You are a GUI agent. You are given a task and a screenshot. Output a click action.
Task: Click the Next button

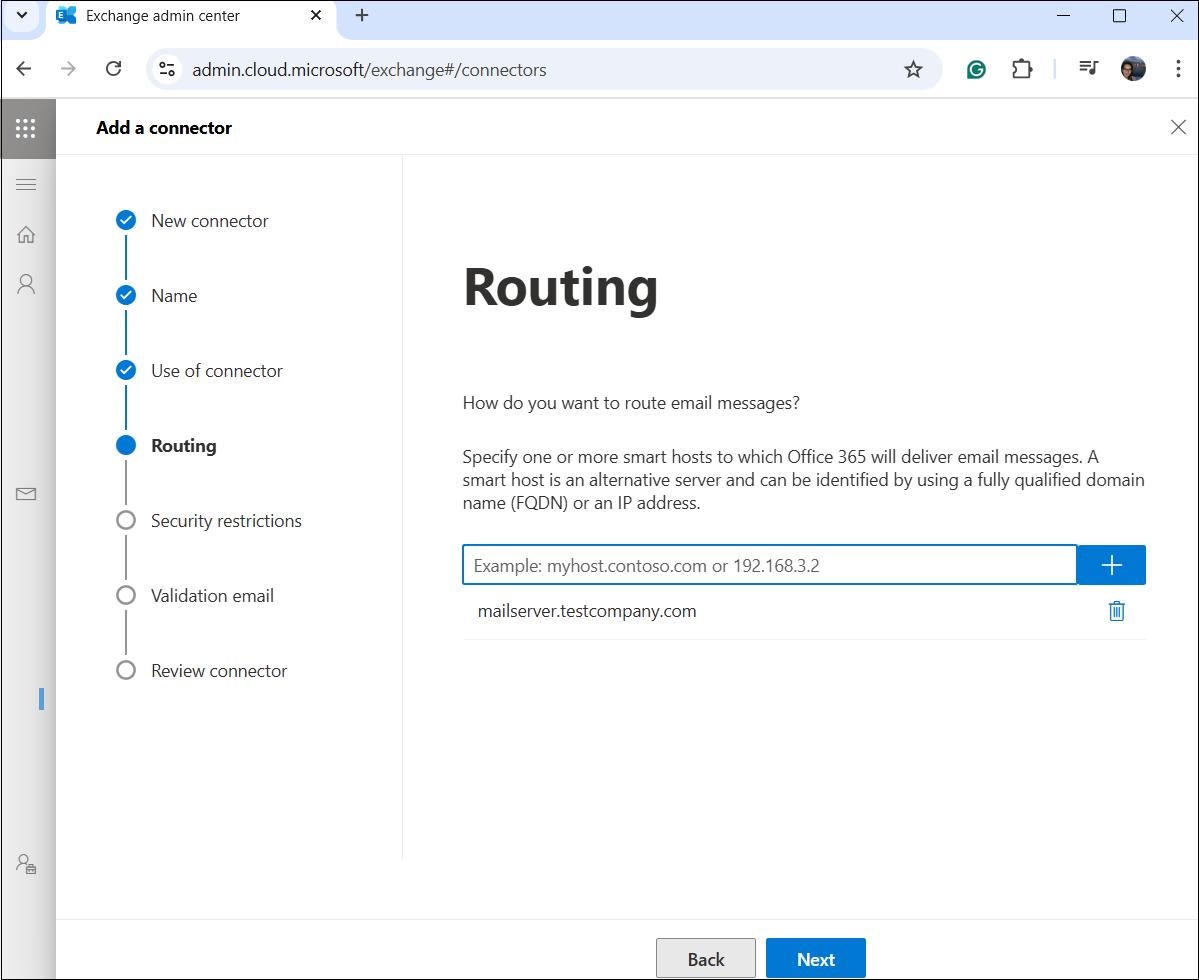tap(815, 959)
